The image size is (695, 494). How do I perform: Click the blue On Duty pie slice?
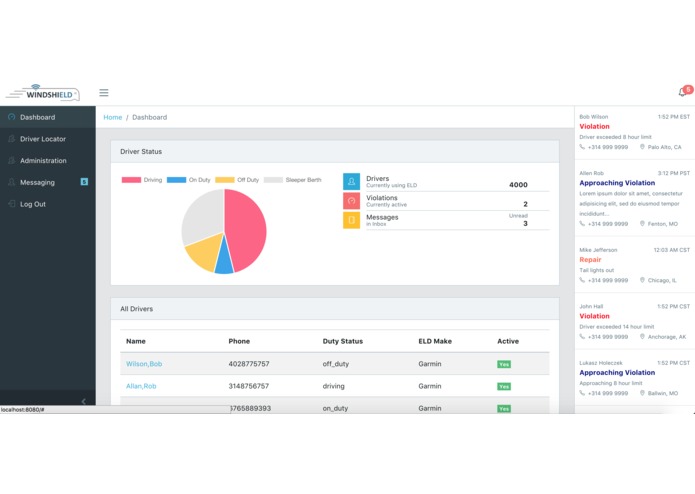click(x=224, y=261)
